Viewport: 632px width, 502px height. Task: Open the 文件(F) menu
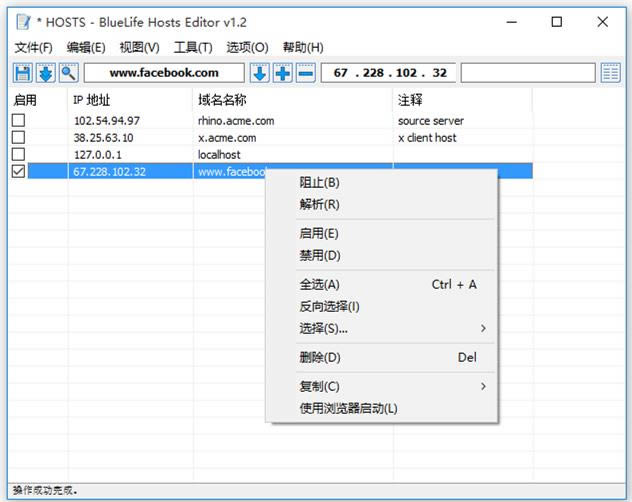click(33, 48)
